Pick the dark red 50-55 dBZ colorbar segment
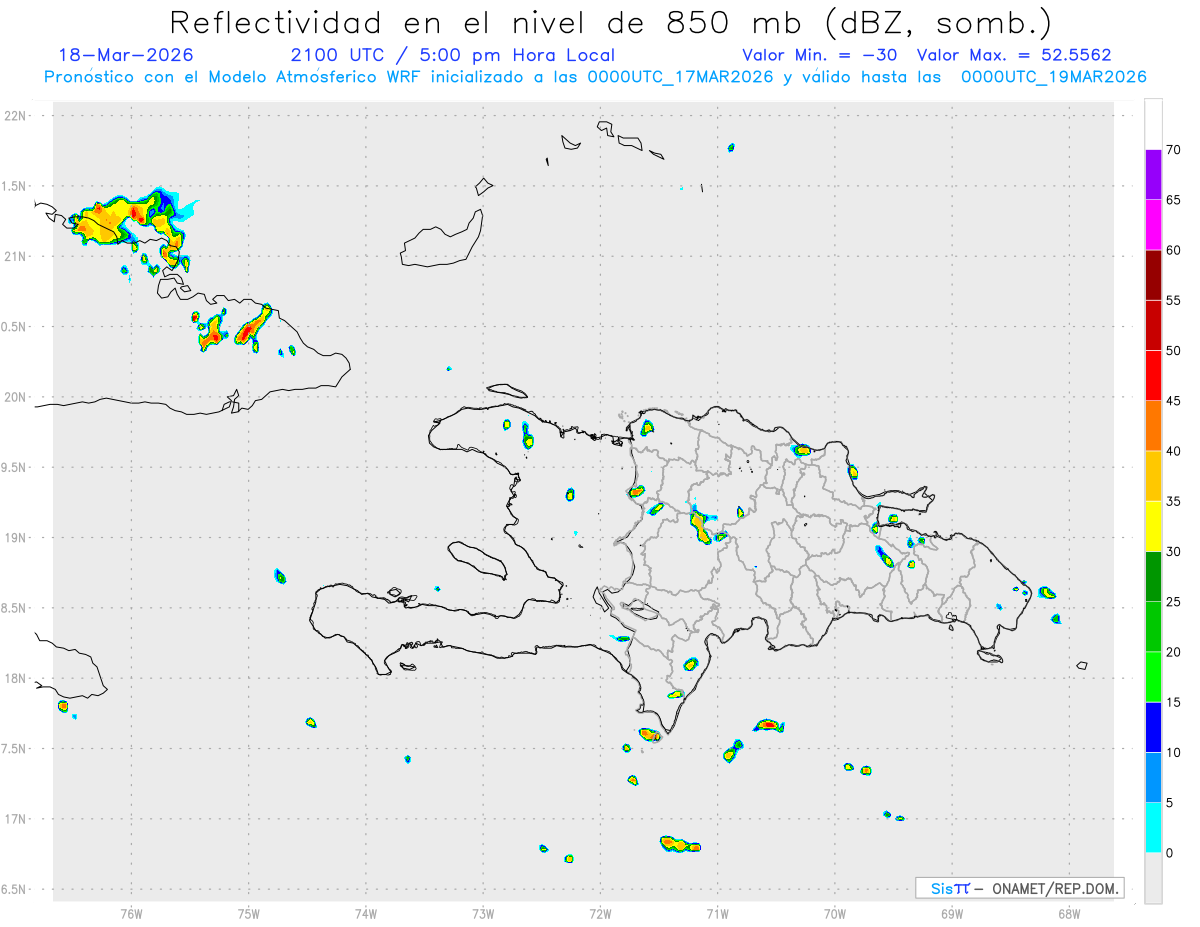1200x927 pixels. (x=1153, y=325)
